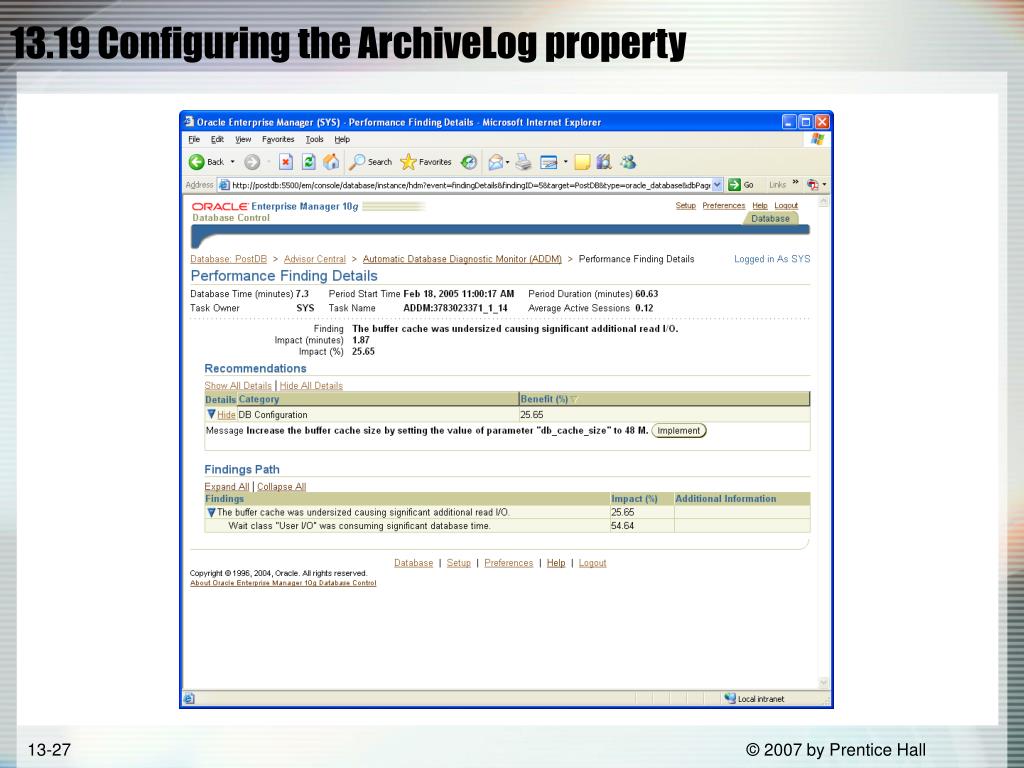This screenshot has height=768, width=1024.
Task: Click the Impact value 54.64 cell
Action: point(642,526)
